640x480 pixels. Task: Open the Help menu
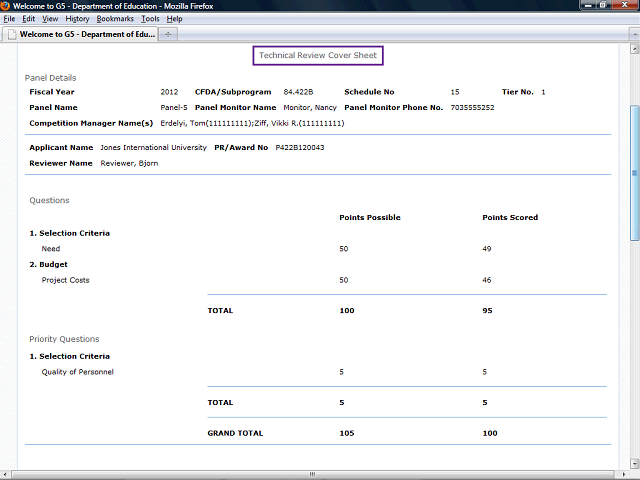point(175,19)
